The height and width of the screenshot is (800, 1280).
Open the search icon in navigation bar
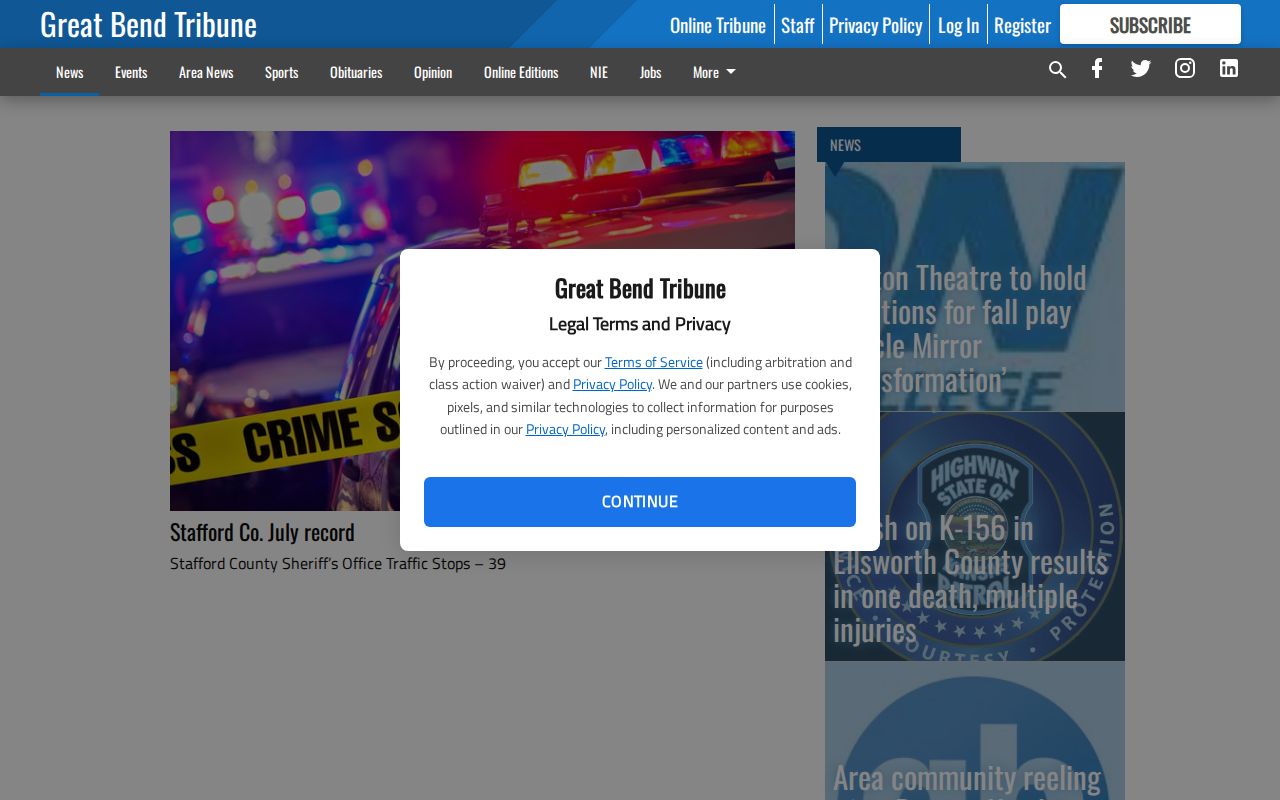tap(1057, 70)
